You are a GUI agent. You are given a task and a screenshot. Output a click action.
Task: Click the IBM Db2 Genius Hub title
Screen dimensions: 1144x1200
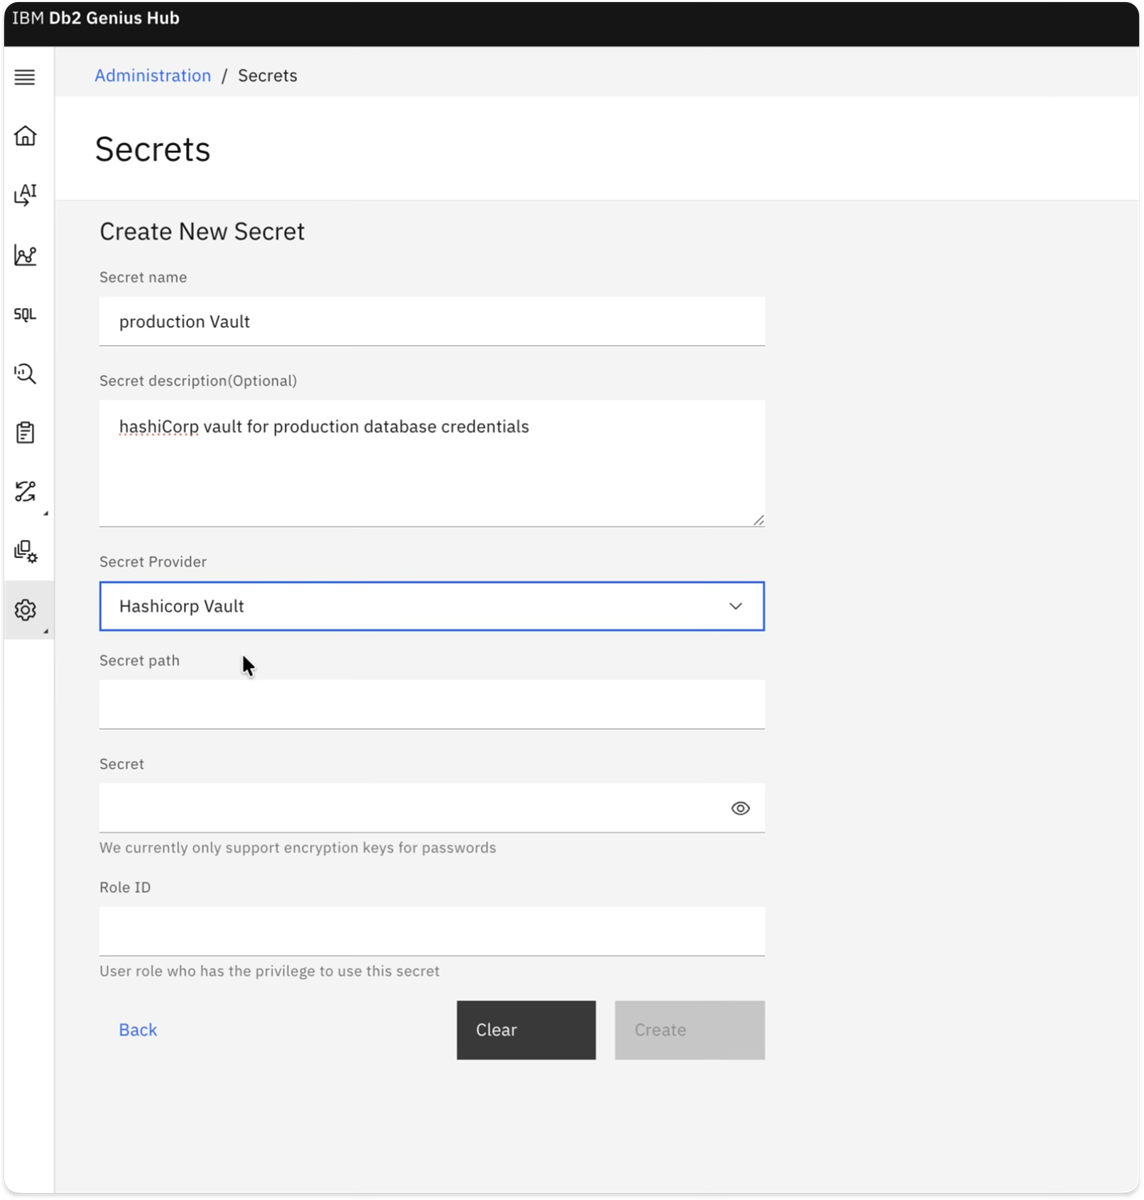[96, 18]
